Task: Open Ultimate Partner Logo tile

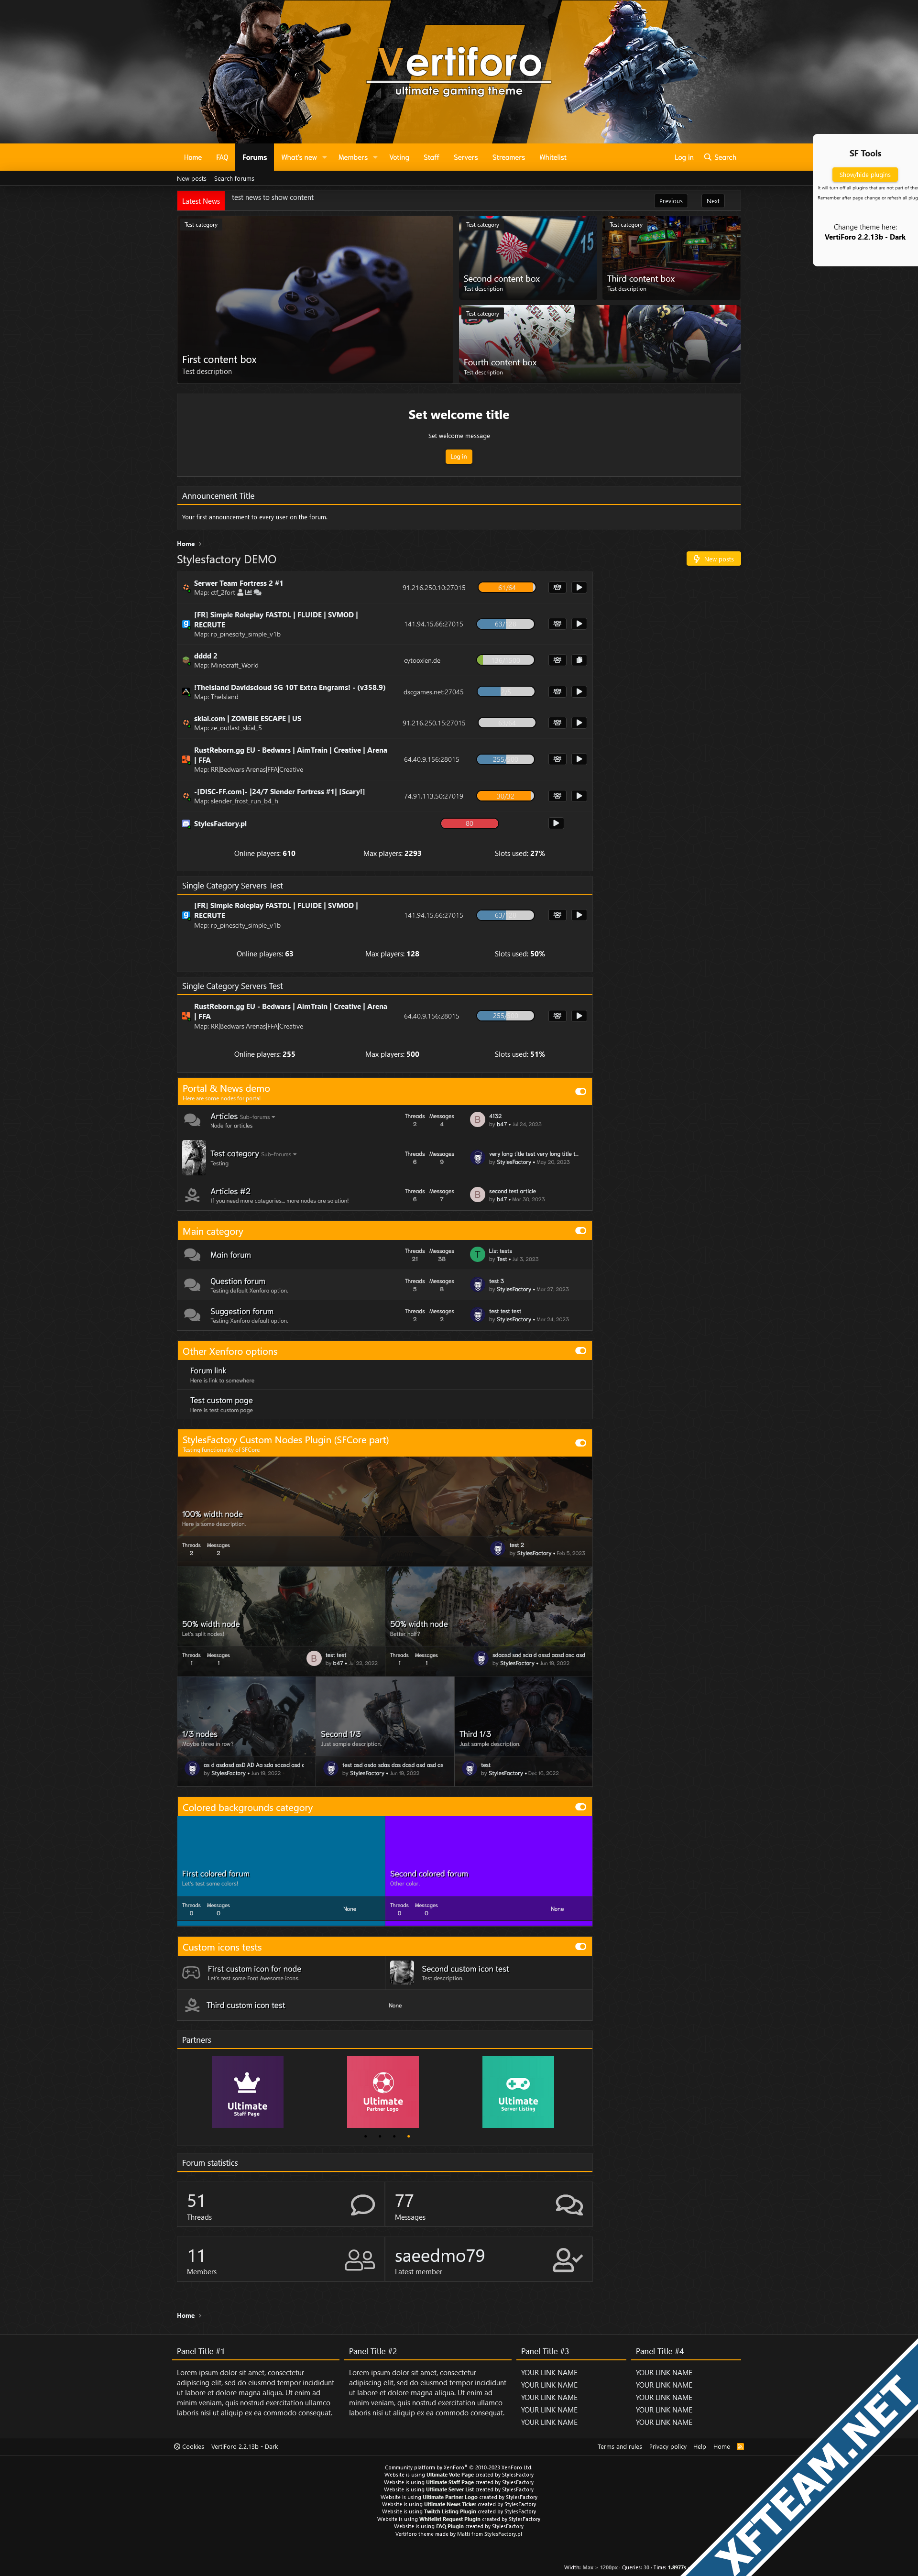Action: (382, 2092)
